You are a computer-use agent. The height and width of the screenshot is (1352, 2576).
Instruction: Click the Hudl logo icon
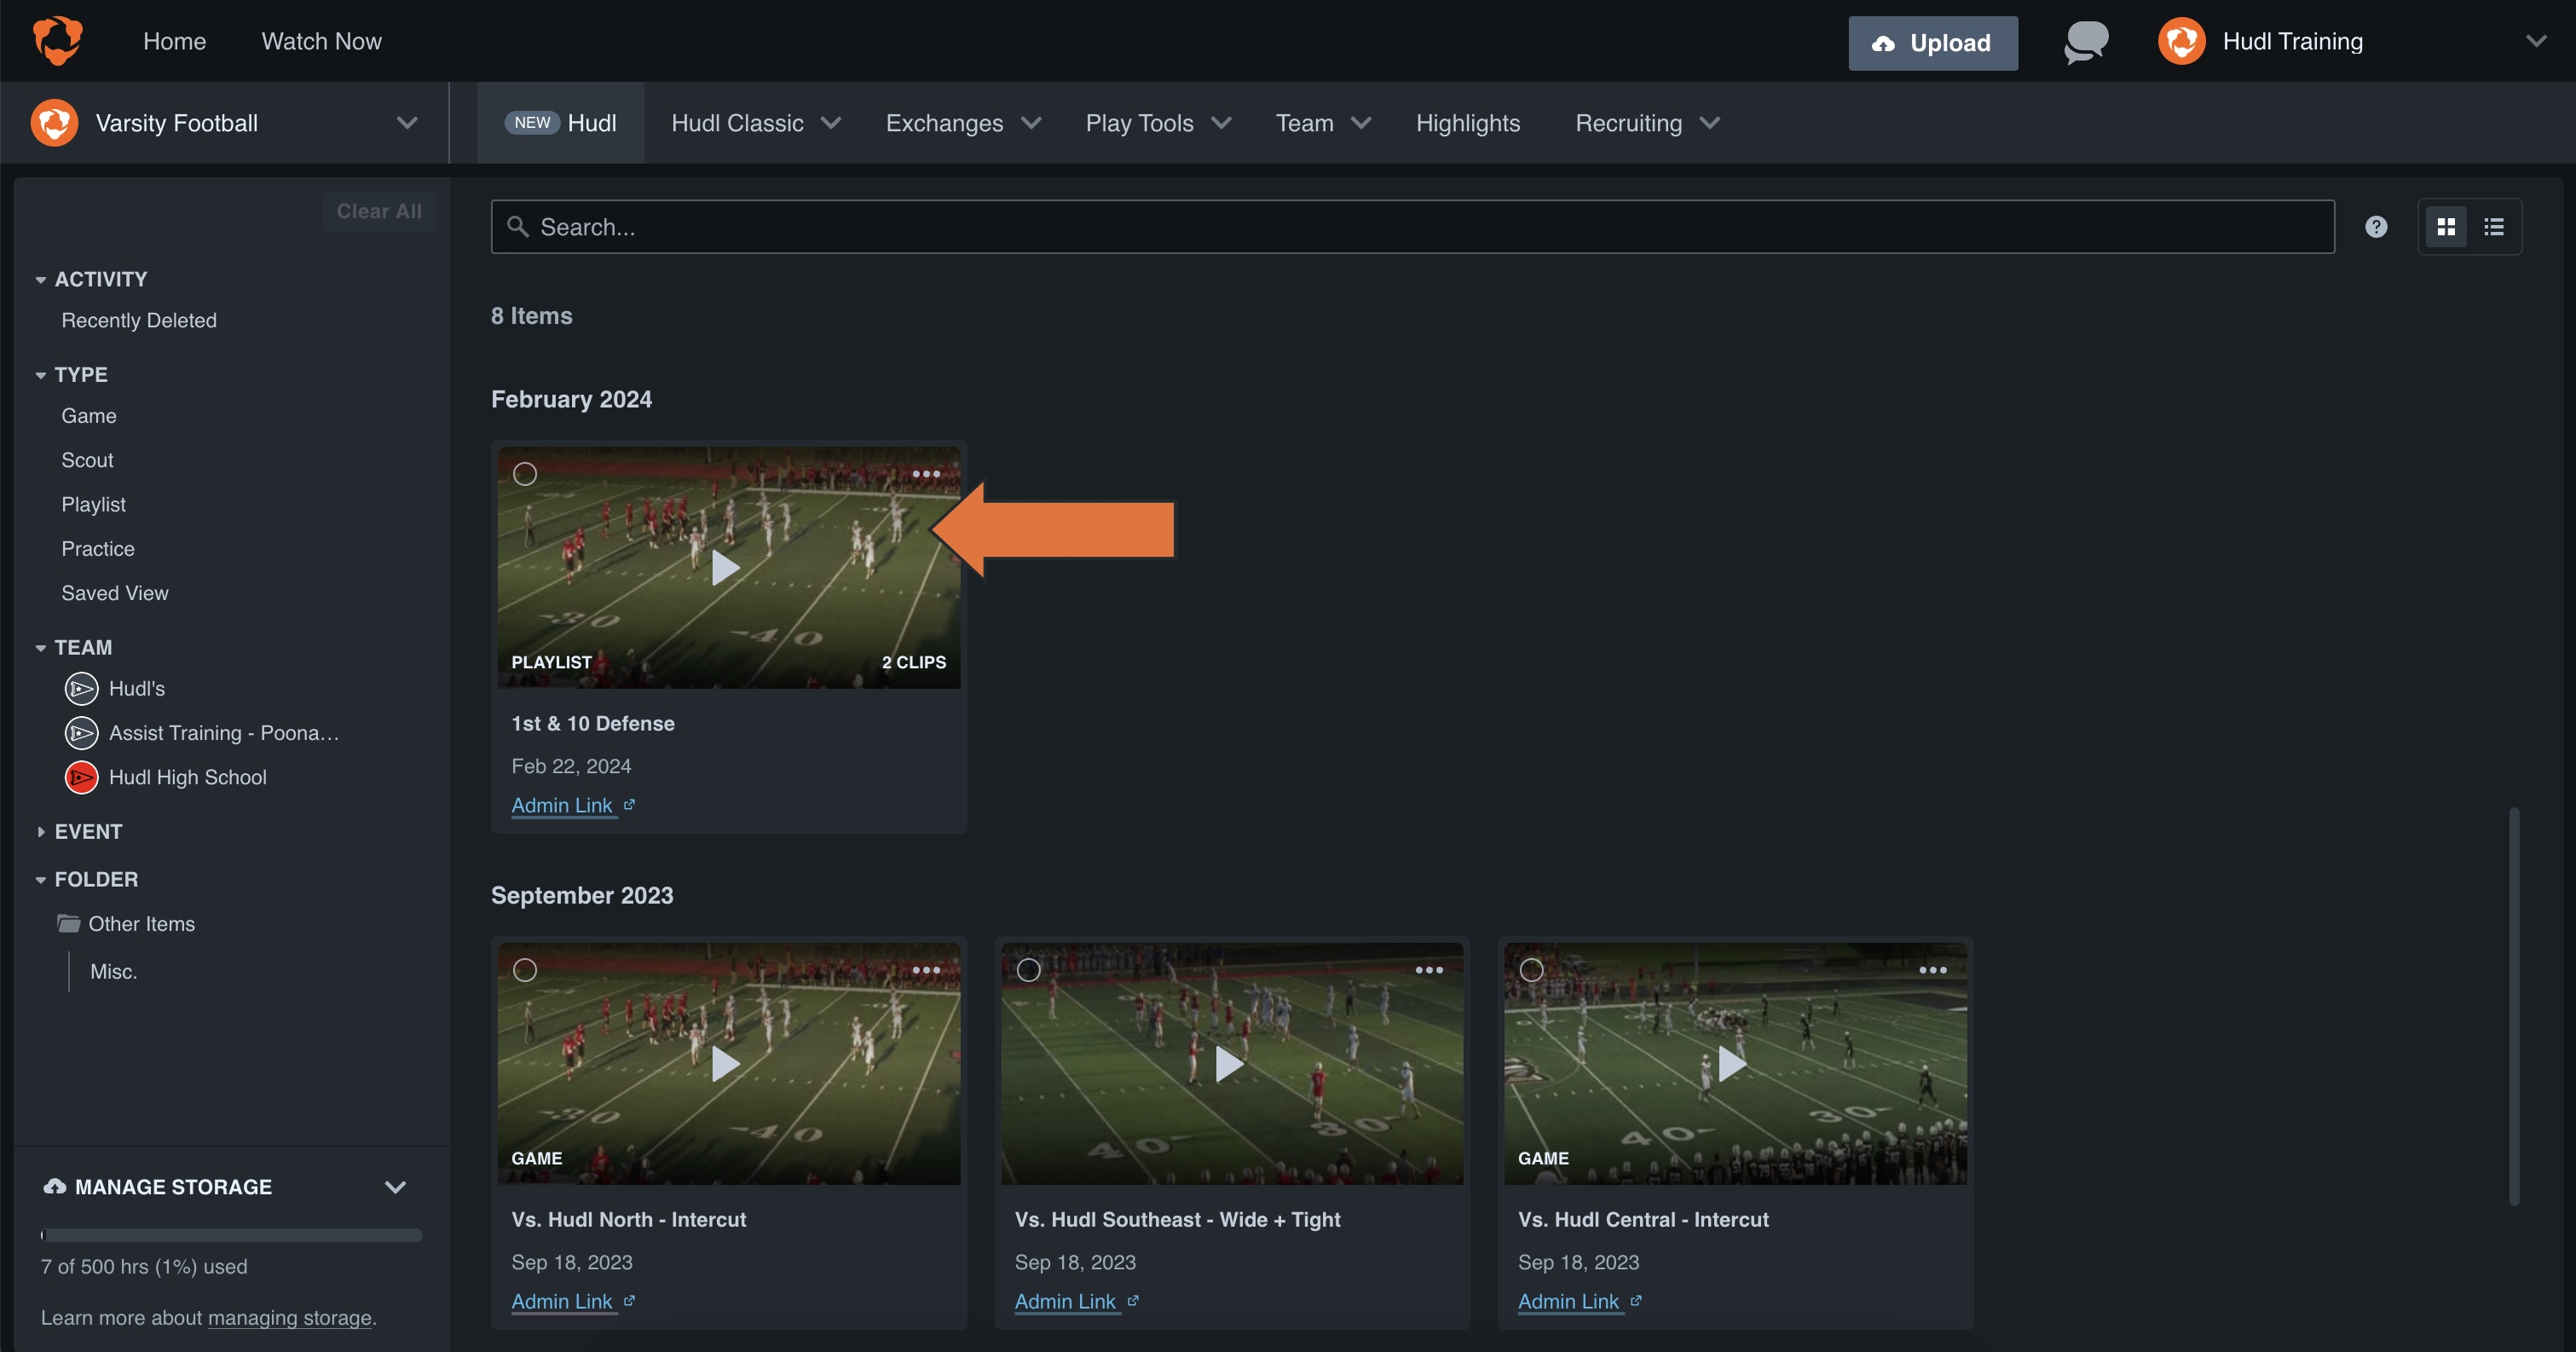[57, 40]
